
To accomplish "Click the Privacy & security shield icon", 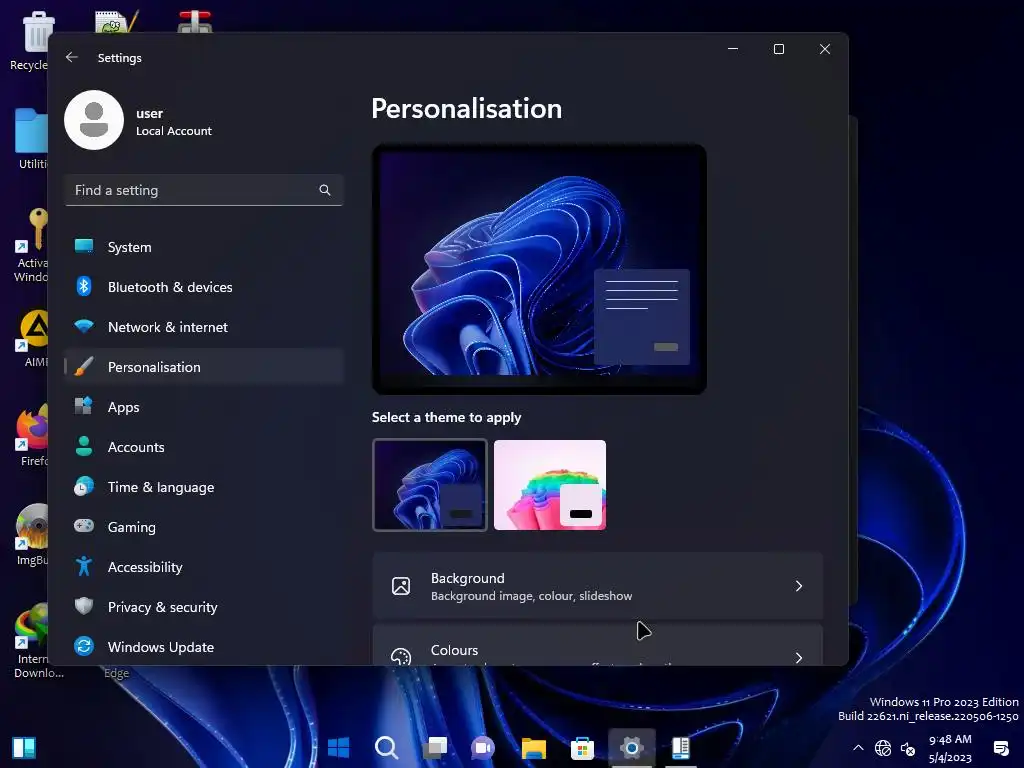I will pos(84,606).
